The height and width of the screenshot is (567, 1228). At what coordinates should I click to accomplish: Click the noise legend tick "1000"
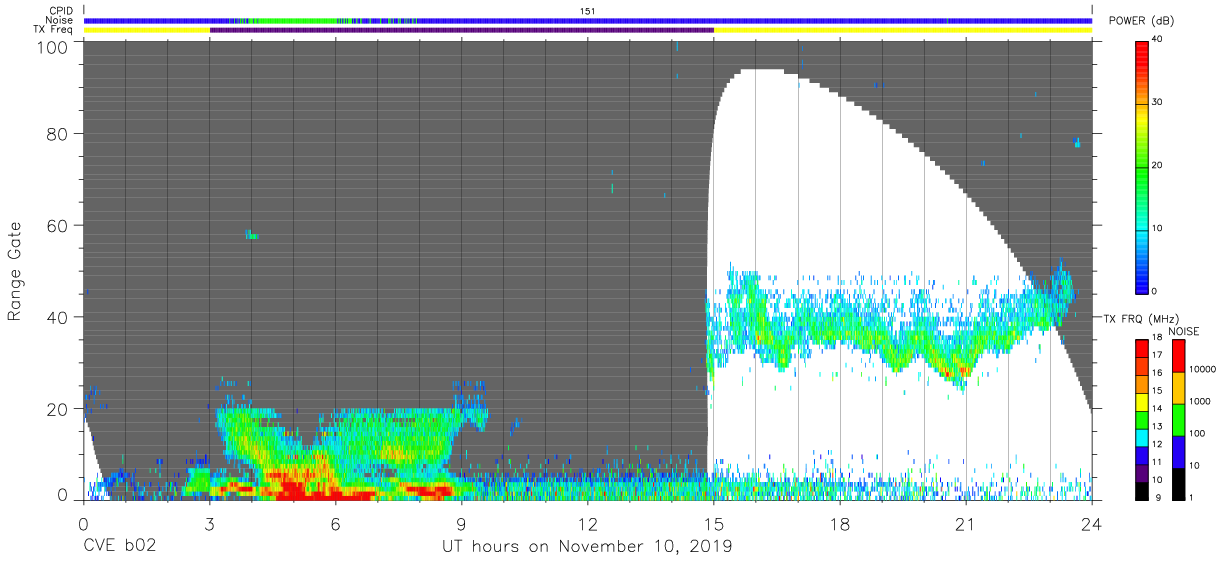click(1202, 401)
